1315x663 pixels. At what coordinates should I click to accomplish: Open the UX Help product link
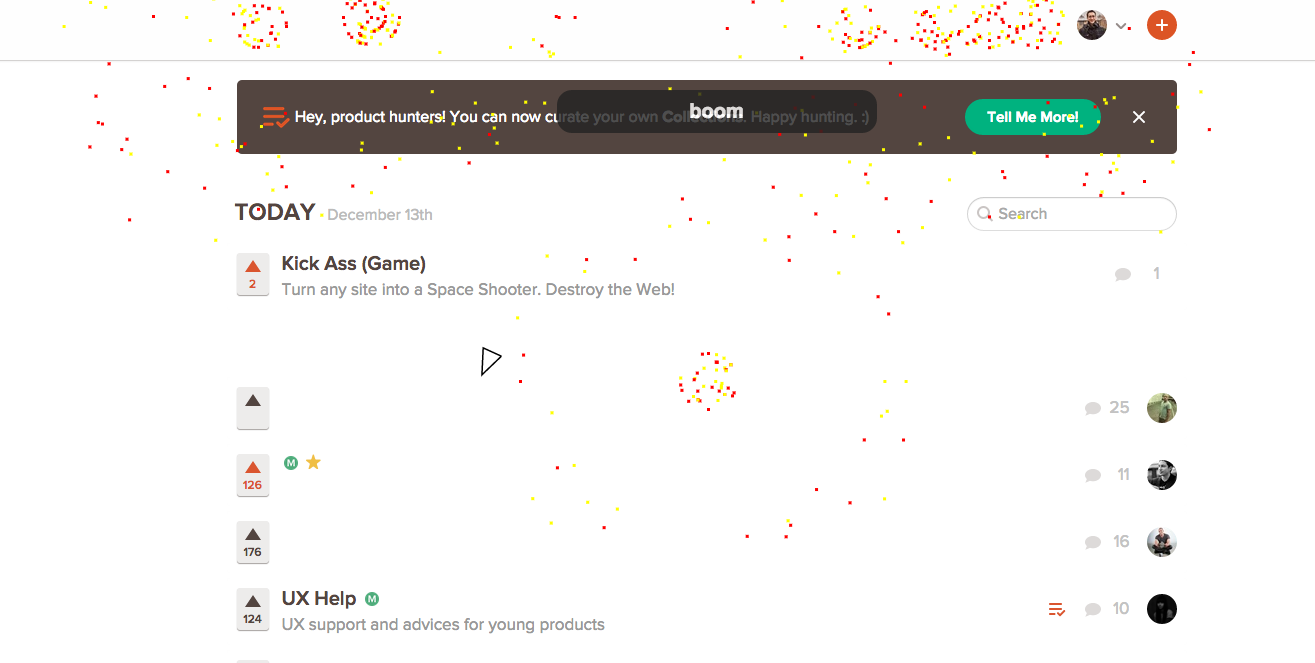click(319, 599)
